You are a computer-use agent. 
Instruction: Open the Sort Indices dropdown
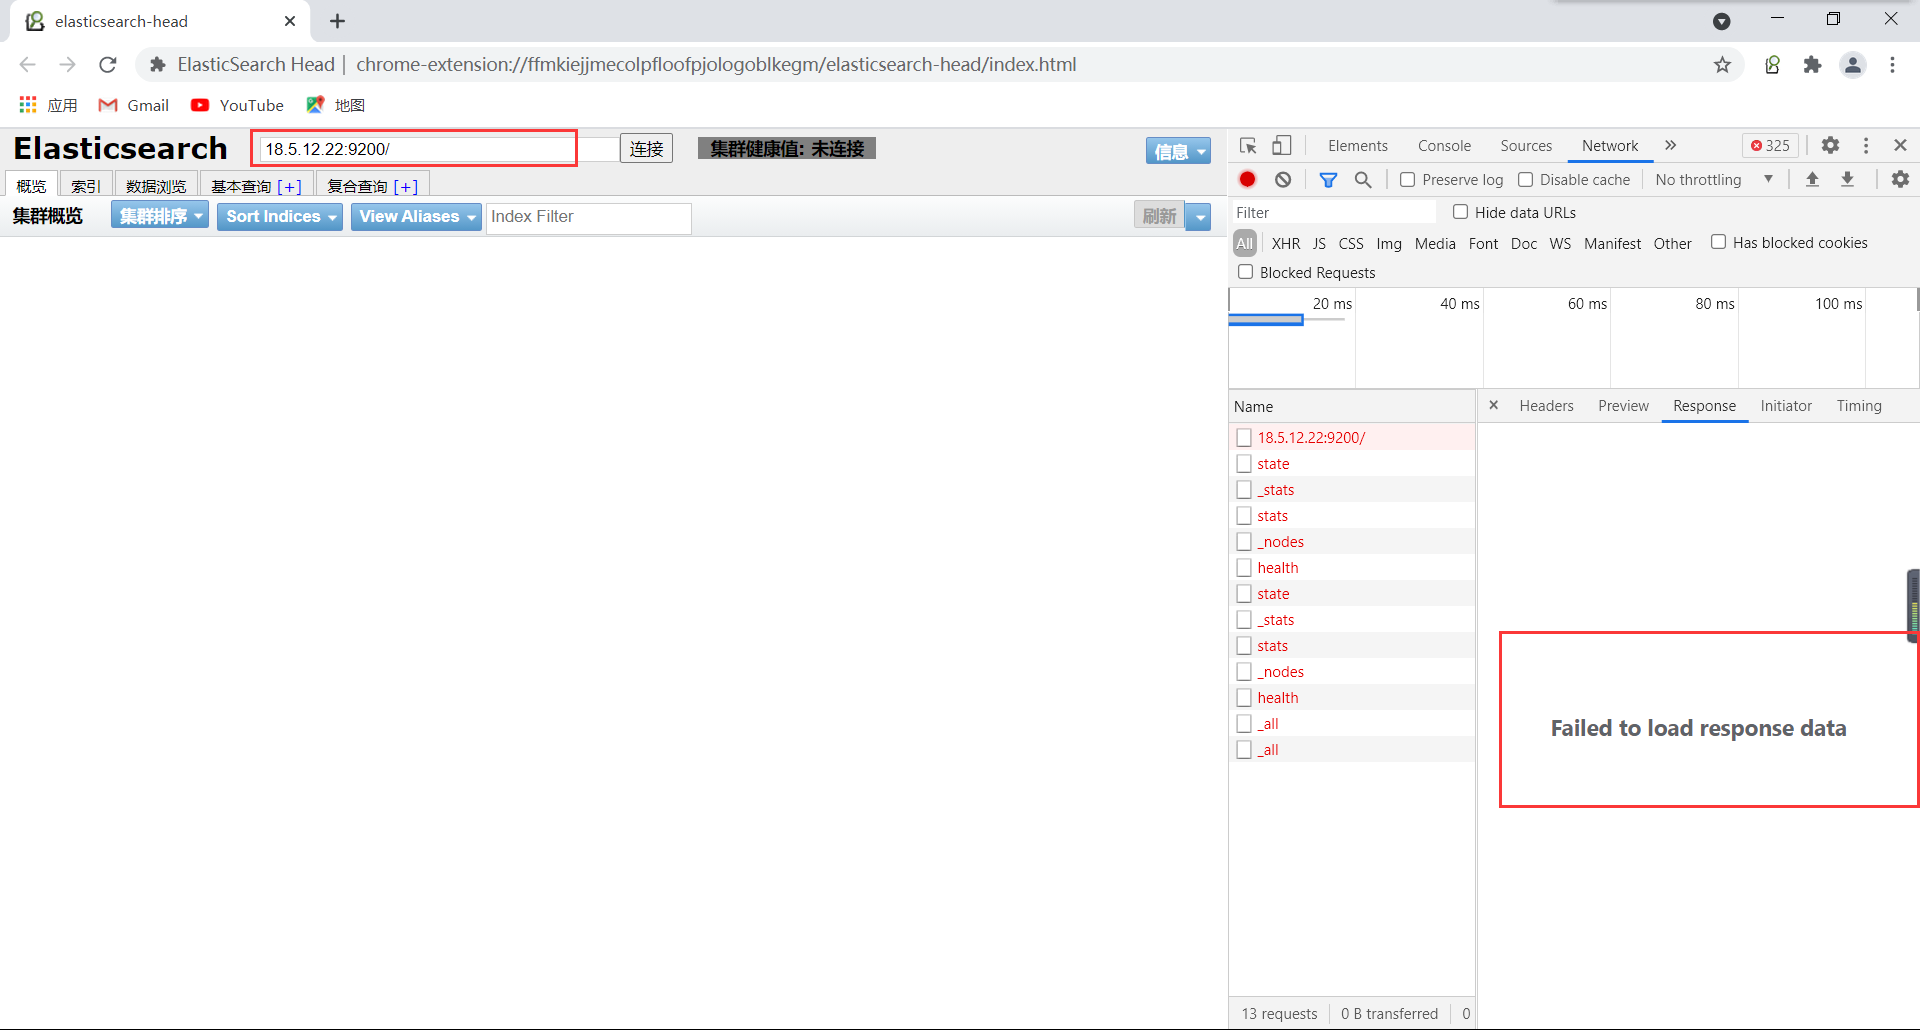pyautogui.click(x=280, y=217)
